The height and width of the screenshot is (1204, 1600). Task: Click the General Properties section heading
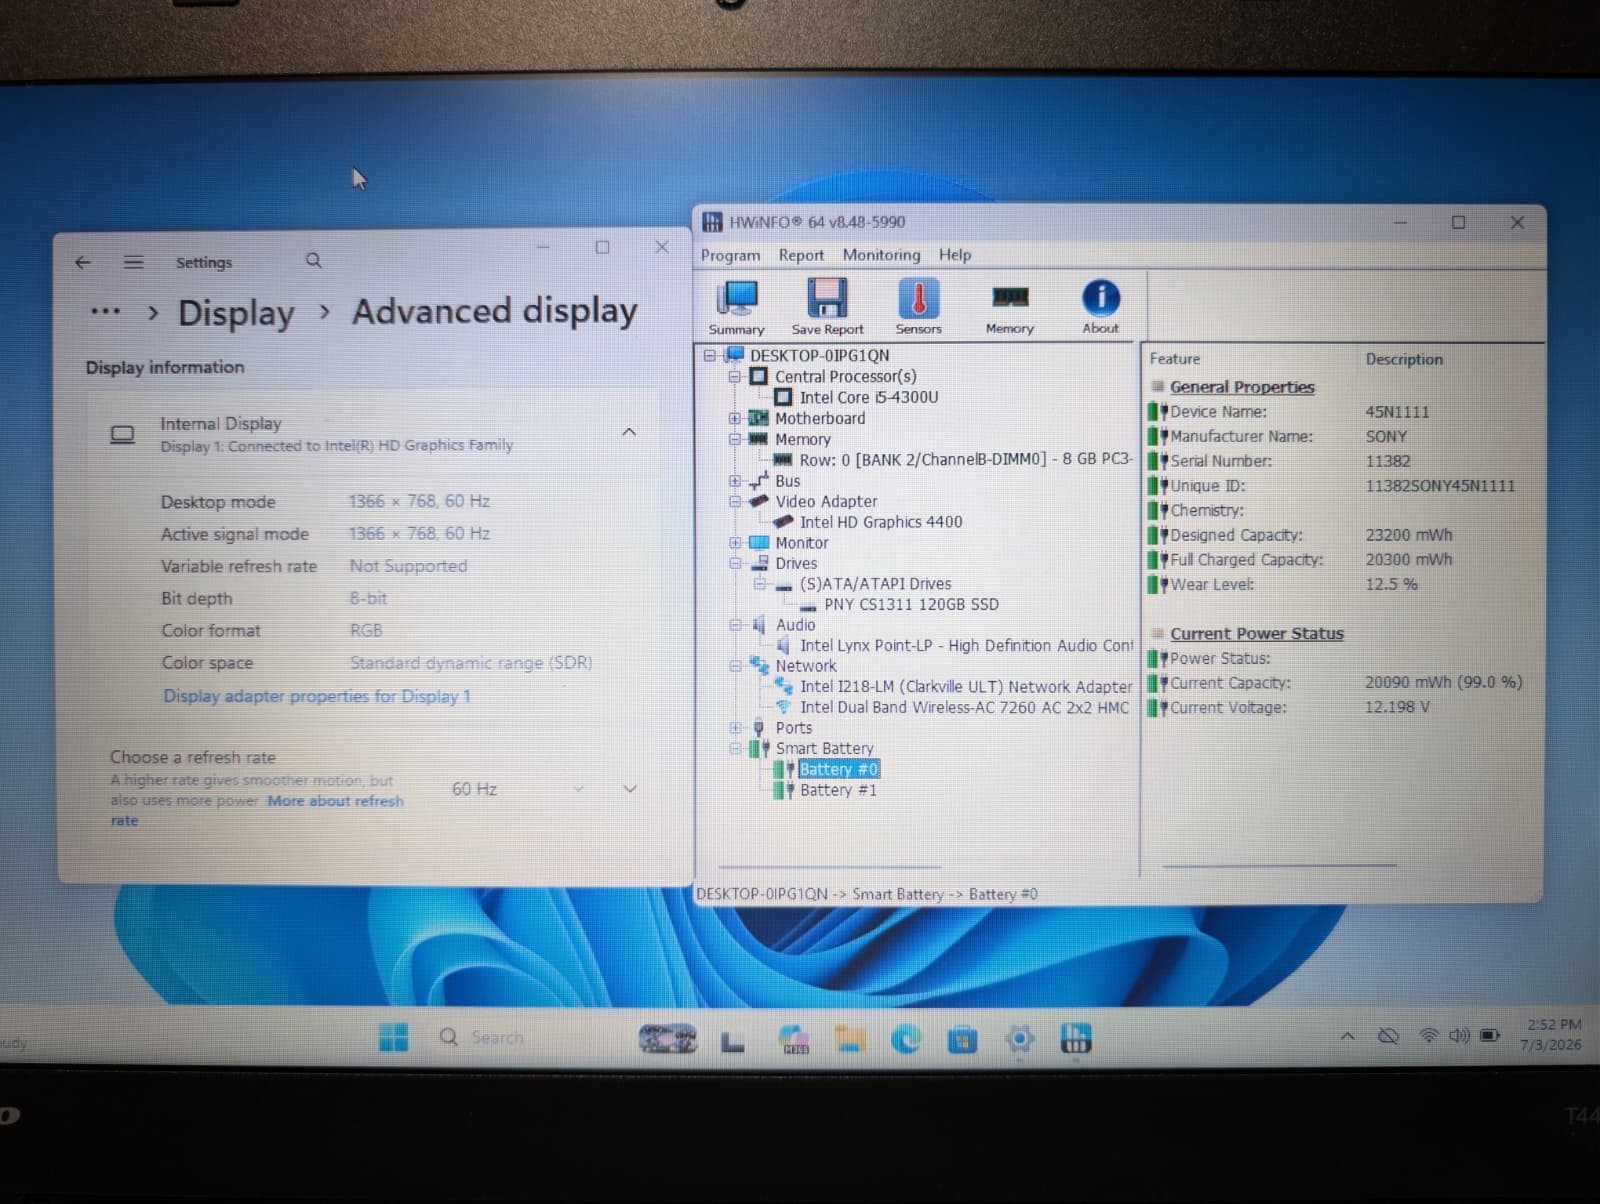1242,387
